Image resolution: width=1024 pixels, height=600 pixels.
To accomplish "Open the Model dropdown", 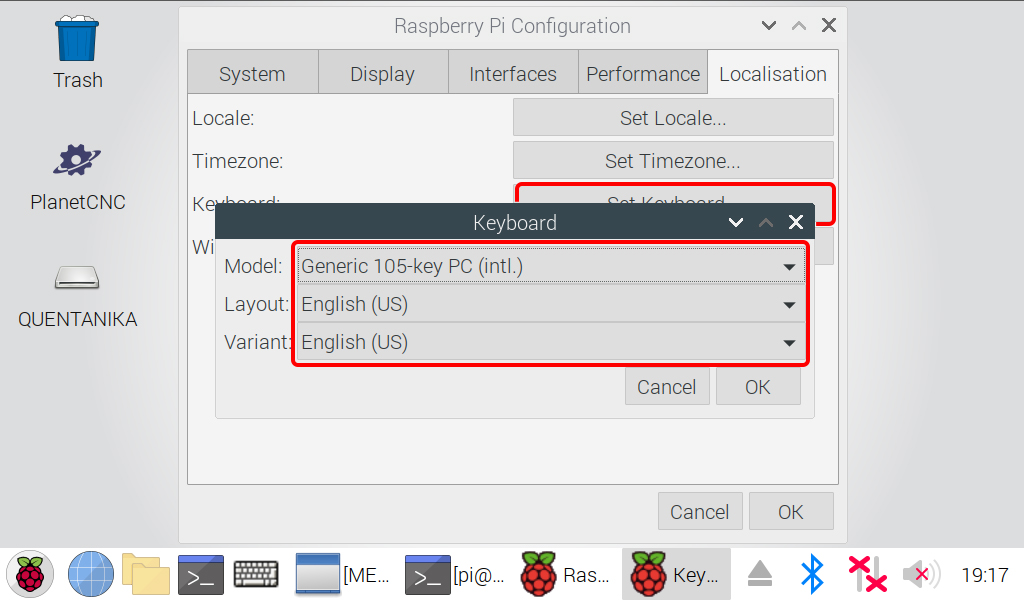I will click(551, 266).
